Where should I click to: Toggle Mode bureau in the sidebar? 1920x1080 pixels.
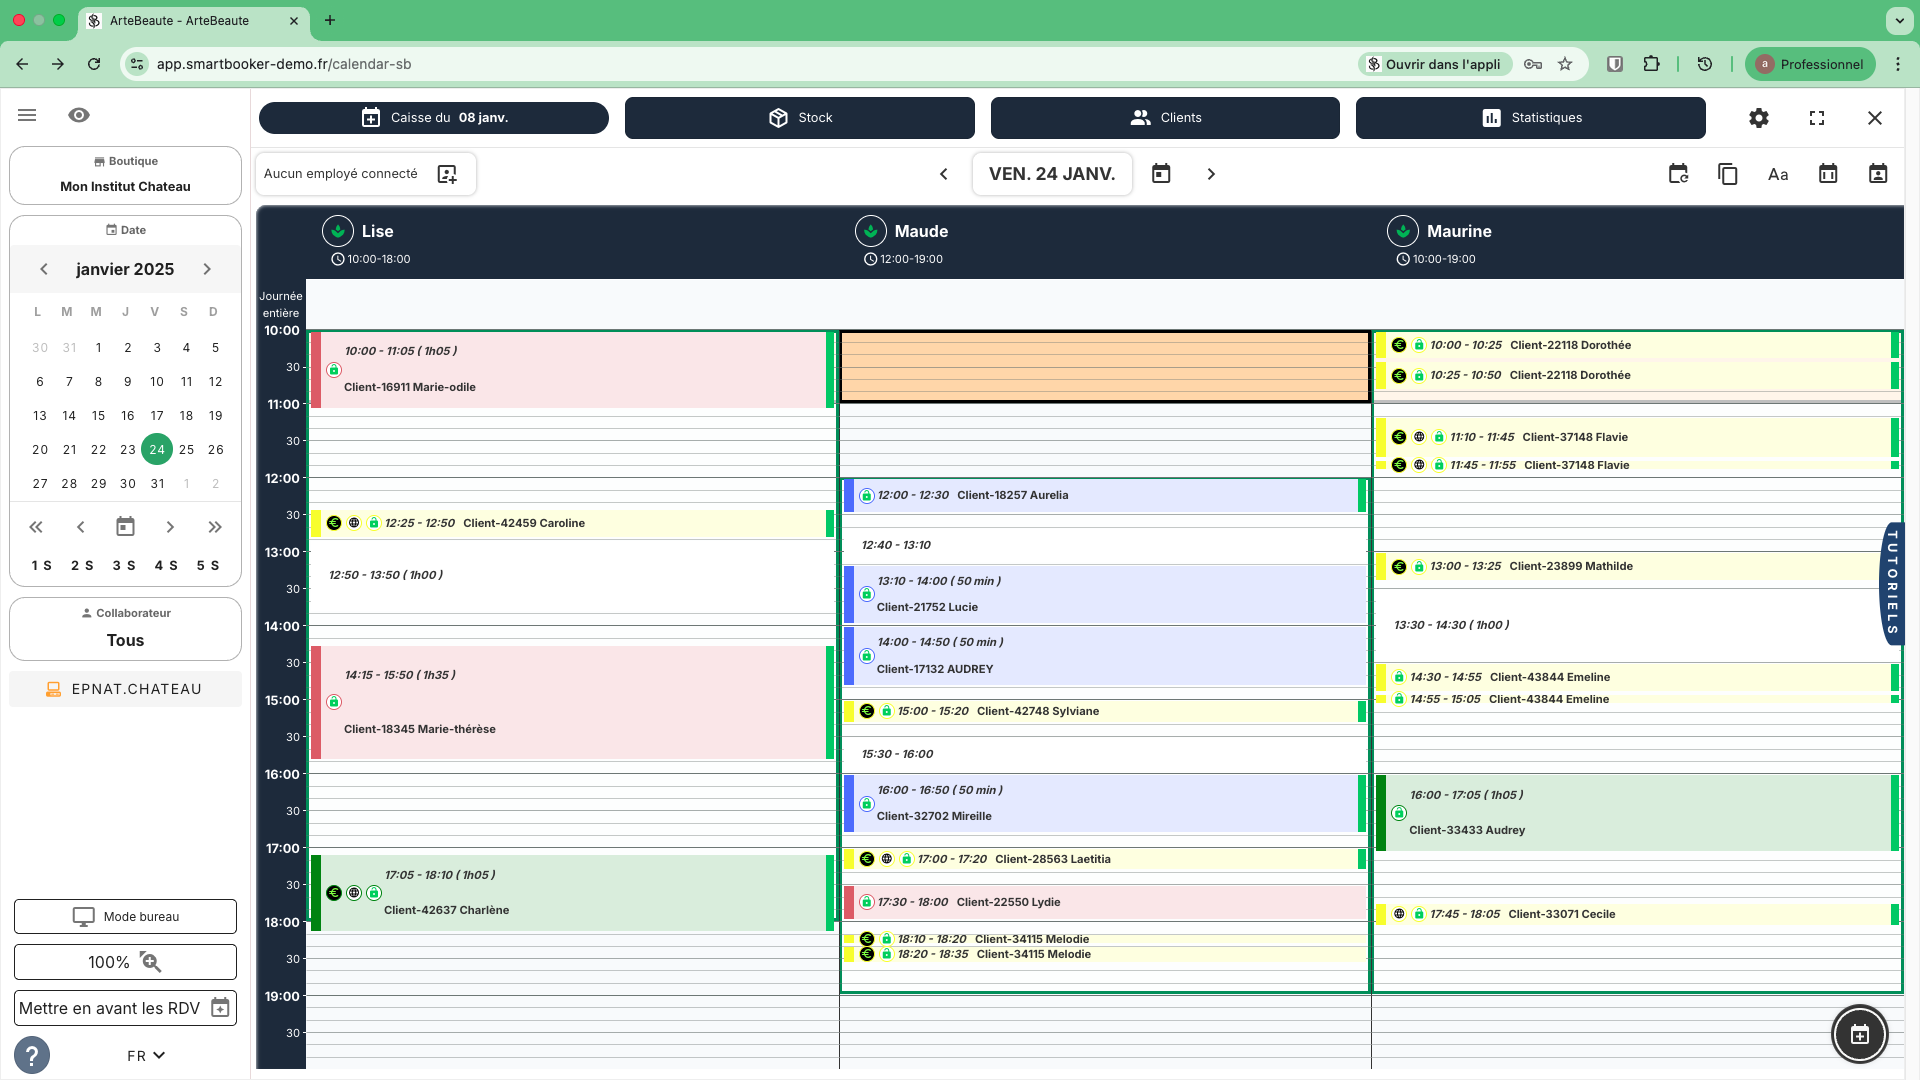point(125,916)
